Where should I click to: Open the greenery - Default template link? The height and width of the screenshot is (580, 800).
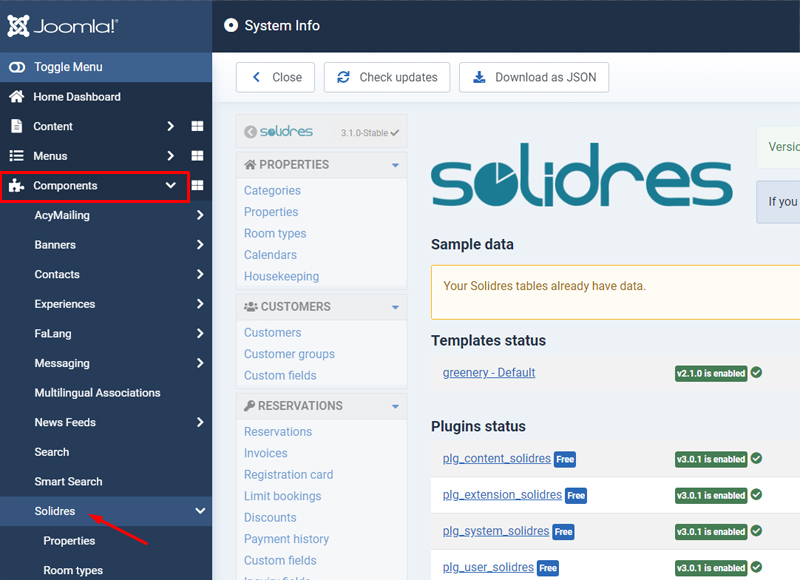click(489, 373)
